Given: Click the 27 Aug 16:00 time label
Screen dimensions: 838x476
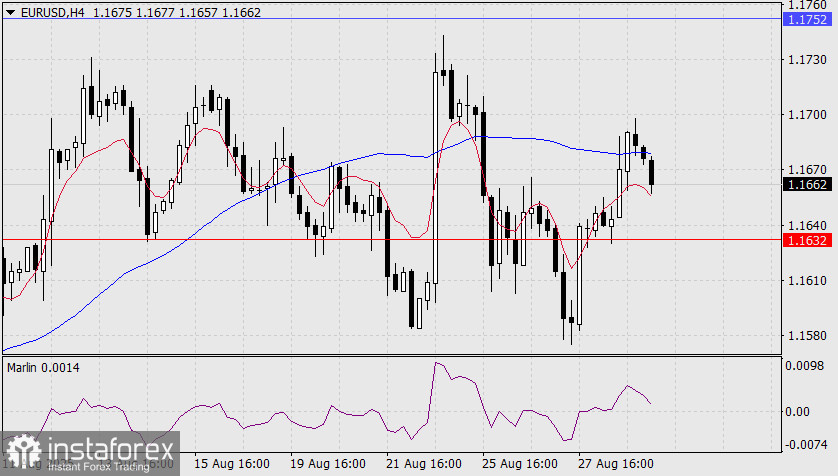Looking at the screenshot, I should point(616,464).
